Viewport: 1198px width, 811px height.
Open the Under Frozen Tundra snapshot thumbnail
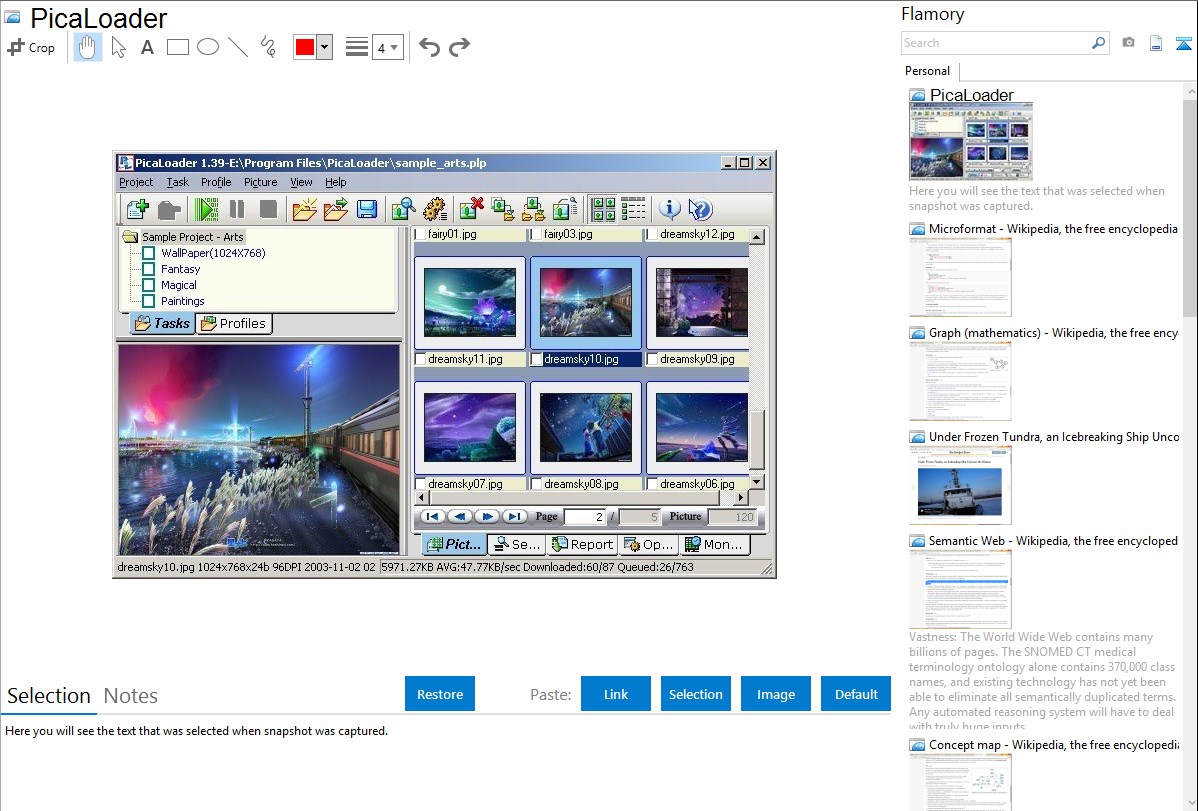click(x=960, y=485)
